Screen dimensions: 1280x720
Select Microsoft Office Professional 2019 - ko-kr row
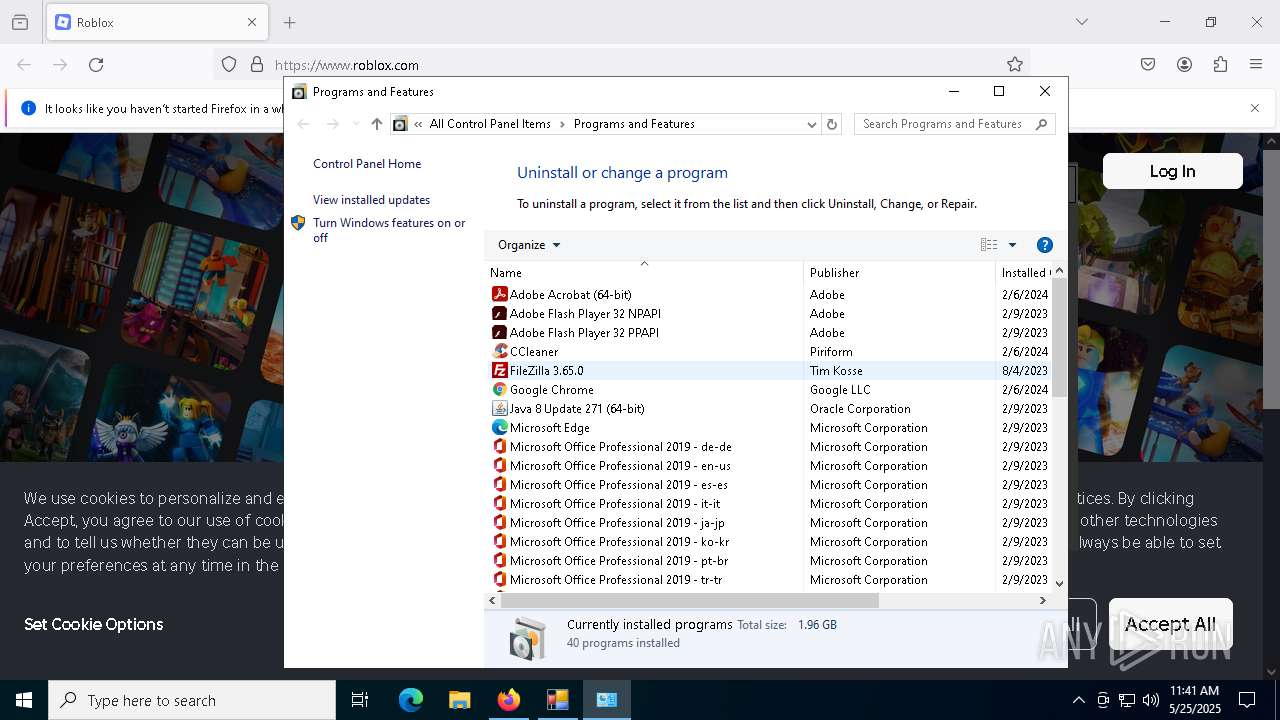pyautogui.click(x=768, y=541)
